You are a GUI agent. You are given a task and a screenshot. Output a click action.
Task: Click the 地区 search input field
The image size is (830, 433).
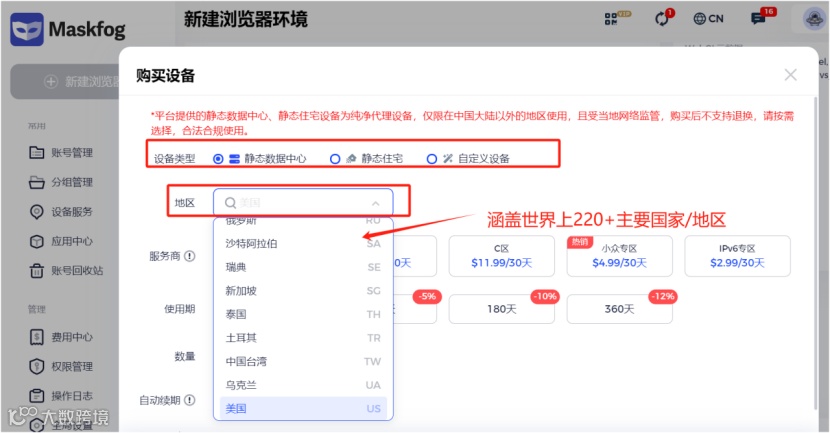click(303, 202)
